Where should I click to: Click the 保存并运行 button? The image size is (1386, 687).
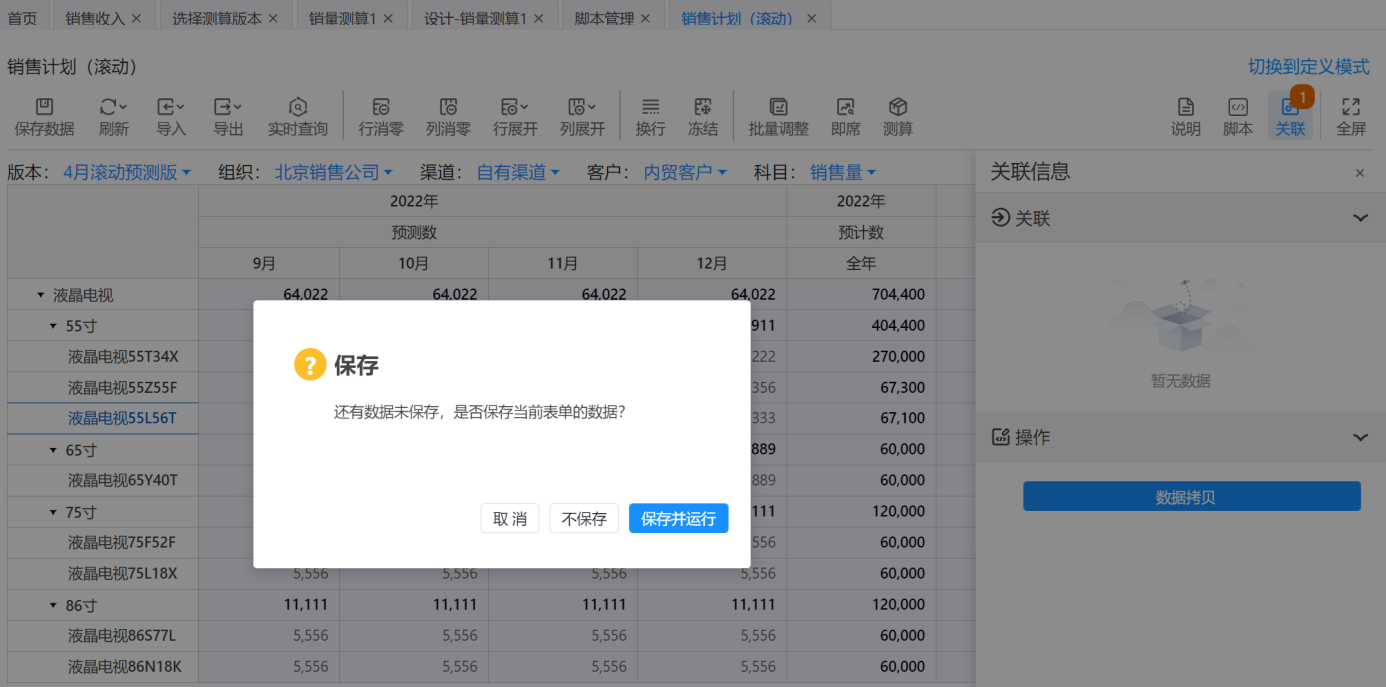pos(678,519)
